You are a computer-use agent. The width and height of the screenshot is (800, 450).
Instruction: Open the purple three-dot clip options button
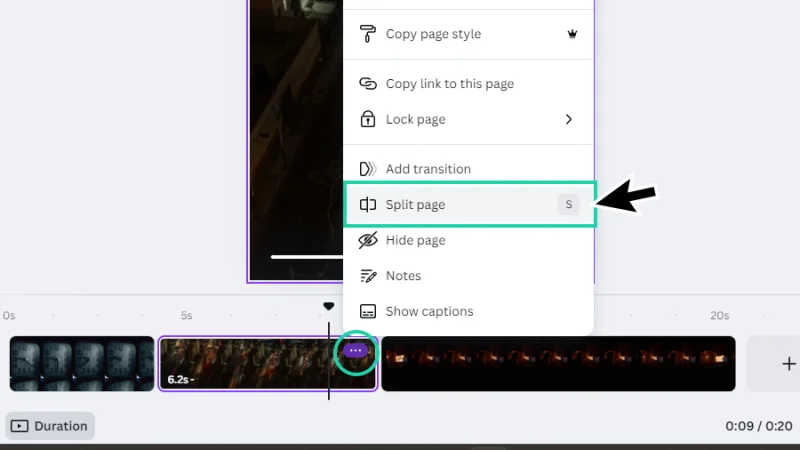point(356,352)
